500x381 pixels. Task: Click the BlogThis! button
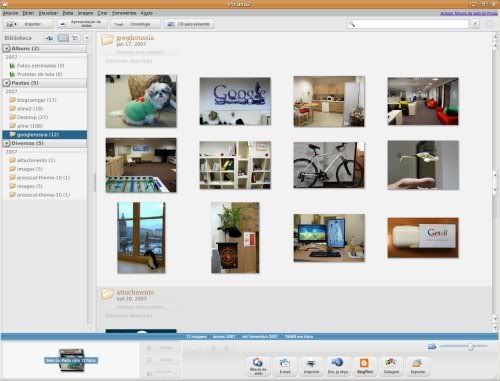pos(365,366)
